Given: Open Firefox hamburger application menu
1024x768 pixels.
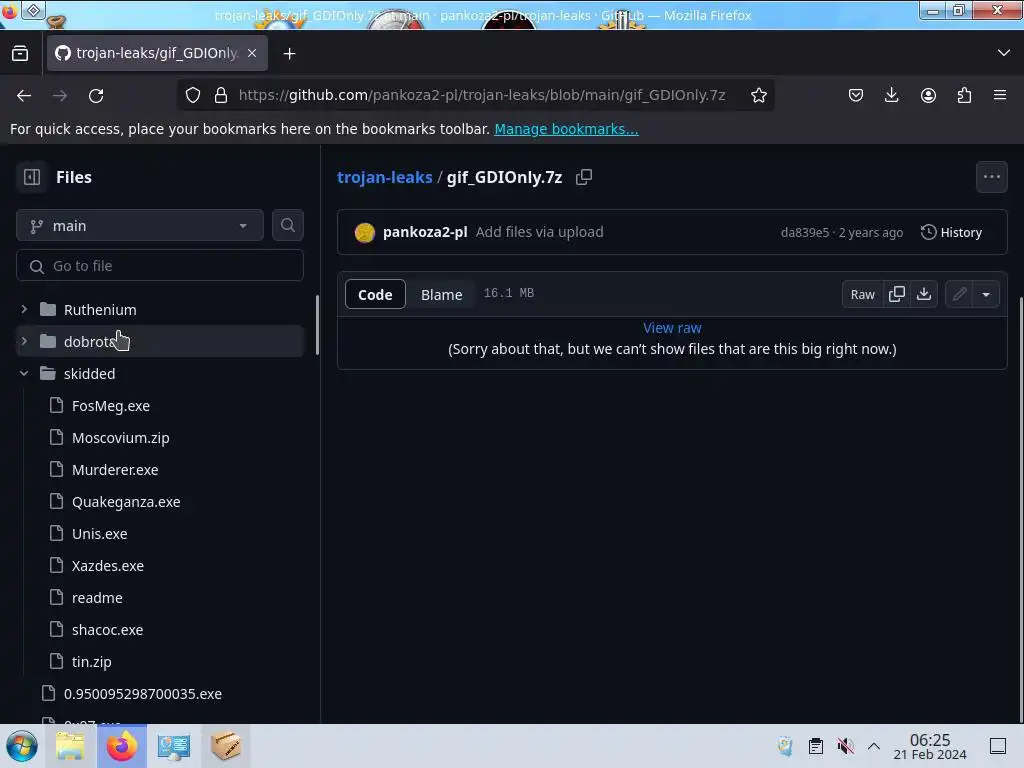Looking at the screenshot, I should tap(1000, 95).
